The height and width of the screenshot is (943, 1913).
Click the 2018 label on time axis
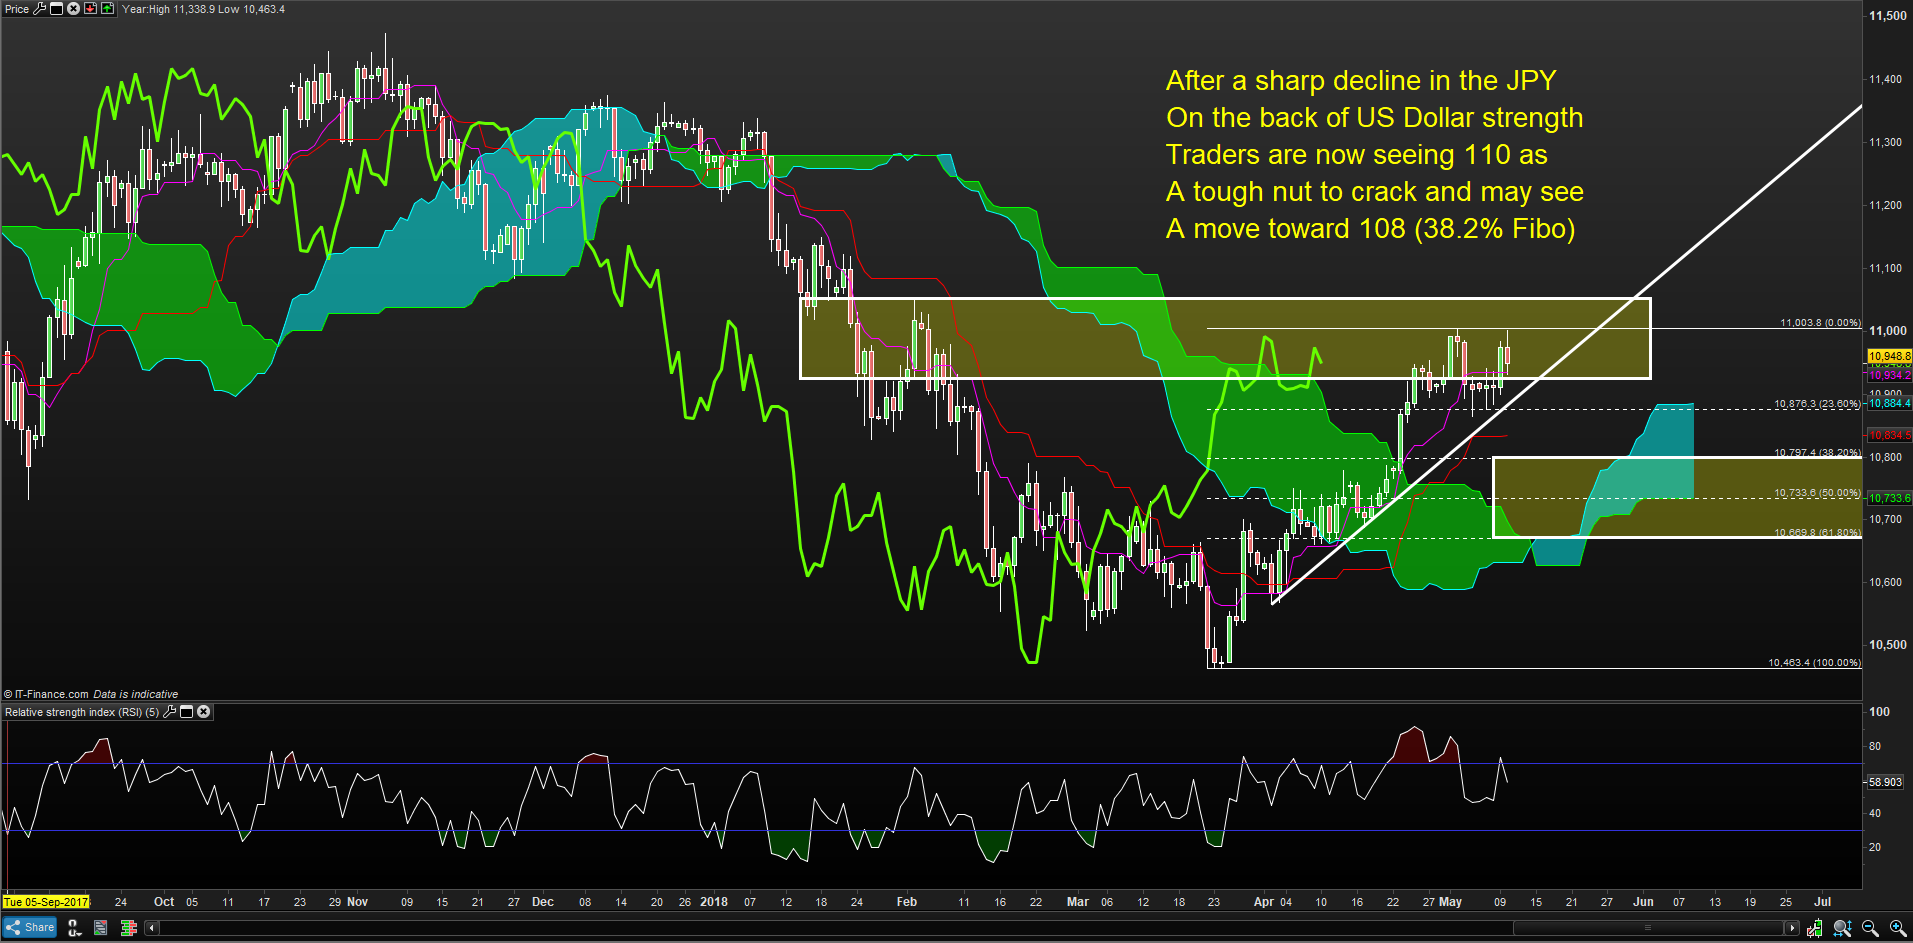pyautogui.click(x=714, y=902)
